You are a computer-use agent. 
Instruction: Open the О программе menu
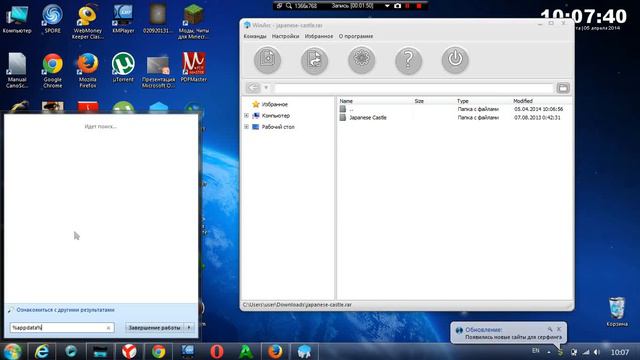[356, 36]
